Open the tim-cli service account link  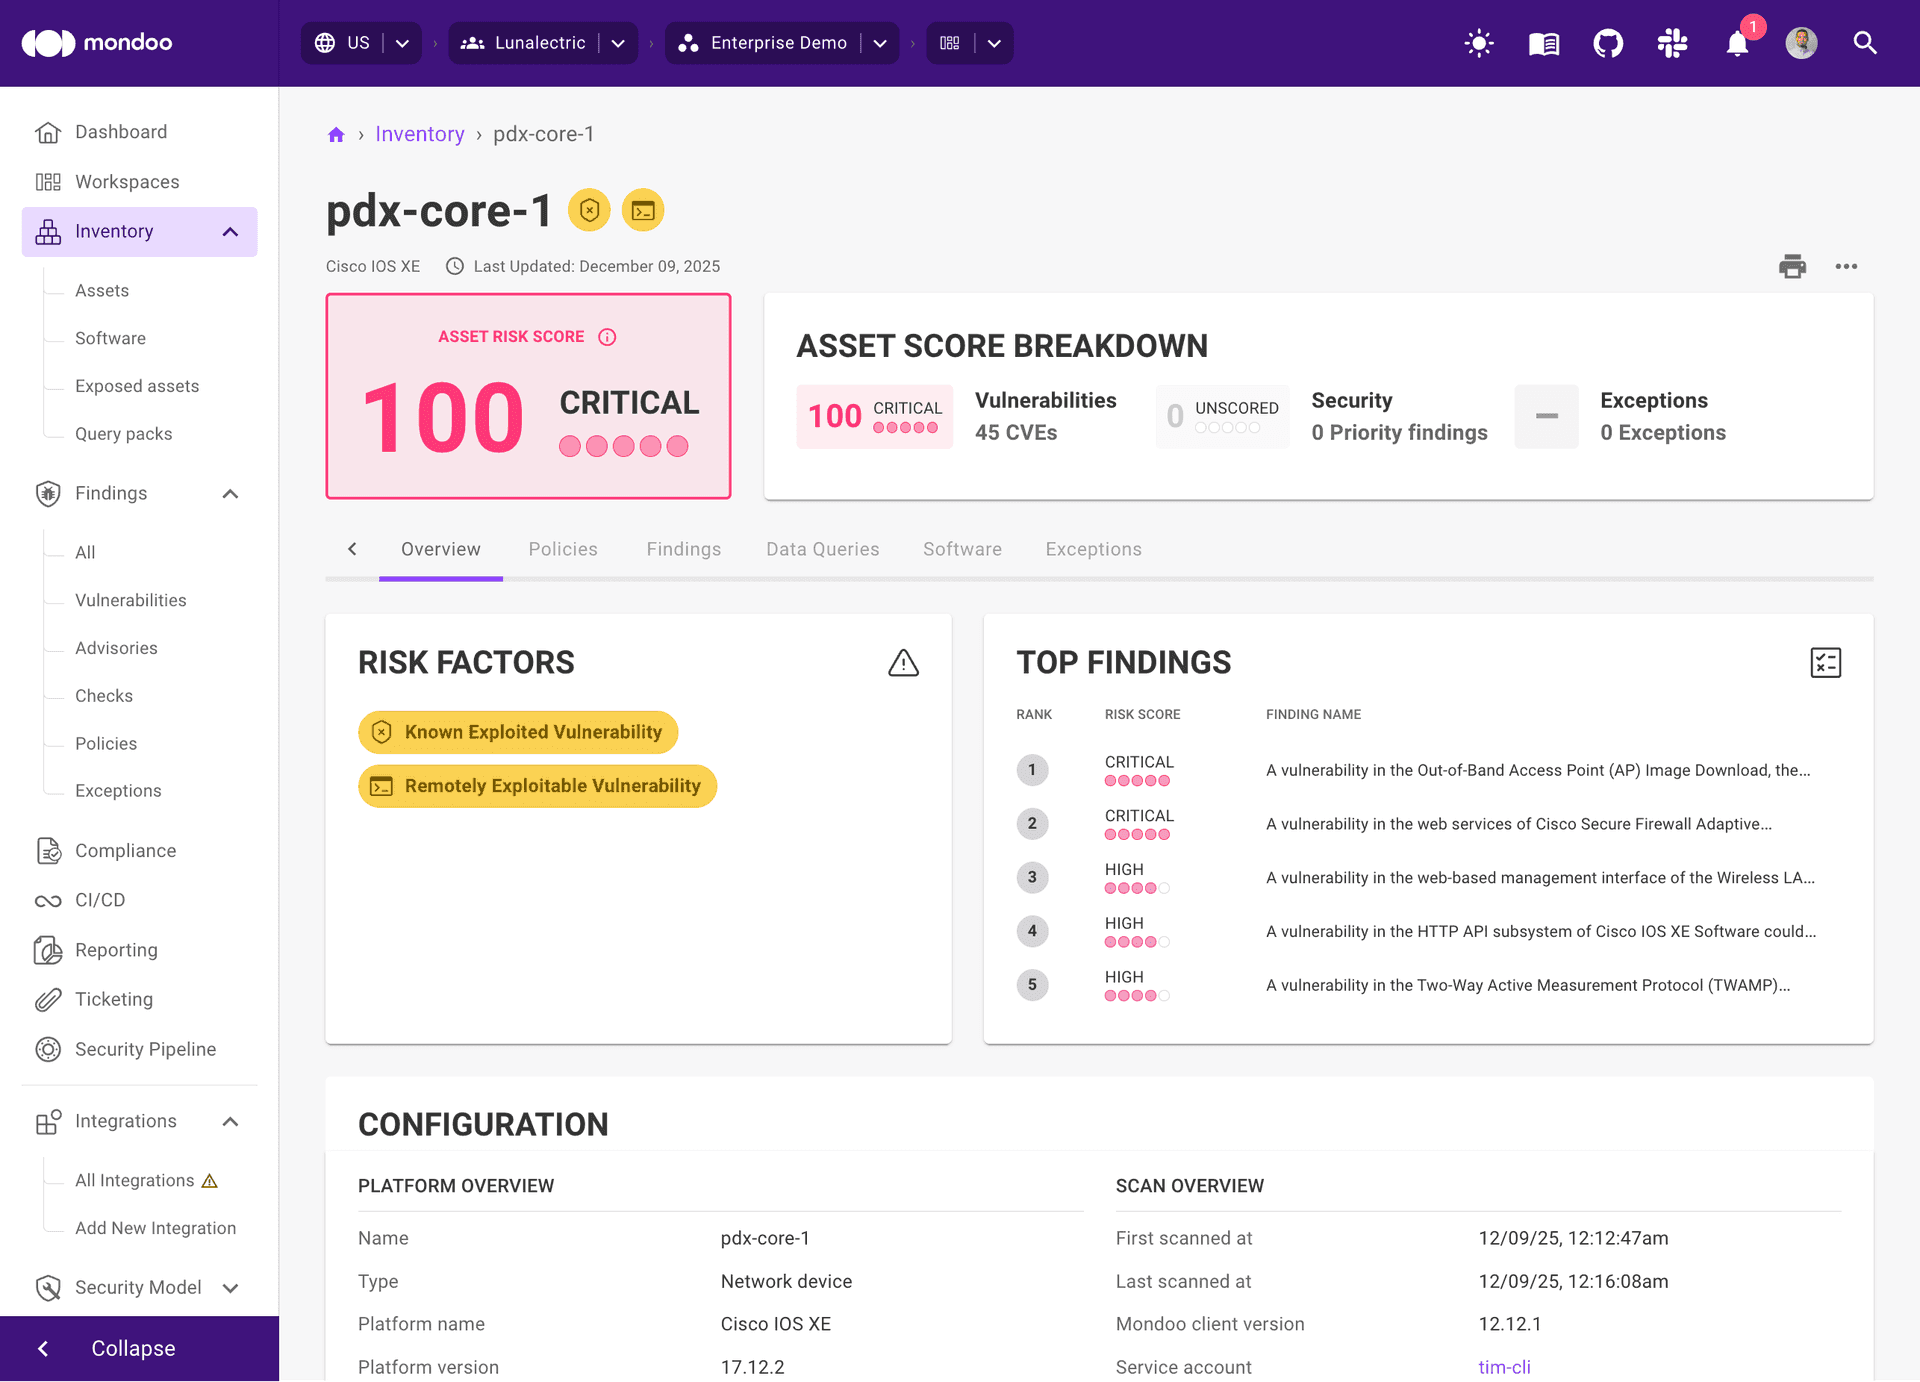pyautogui.click(x=1504, y=1366)
